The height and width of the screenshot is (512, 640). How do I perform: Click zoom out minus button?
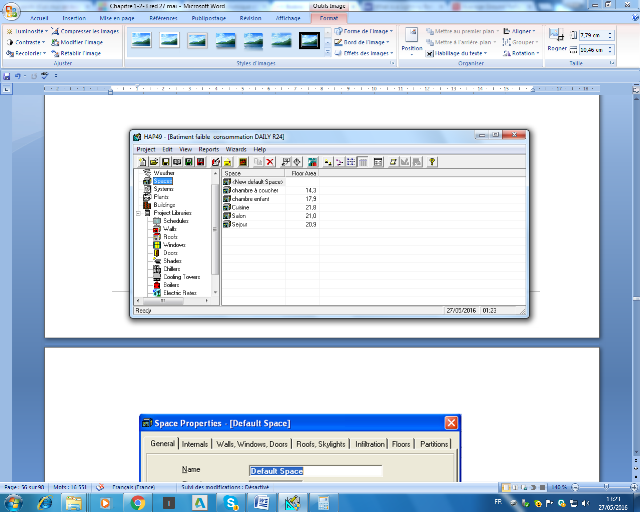(x=575, y=487)
